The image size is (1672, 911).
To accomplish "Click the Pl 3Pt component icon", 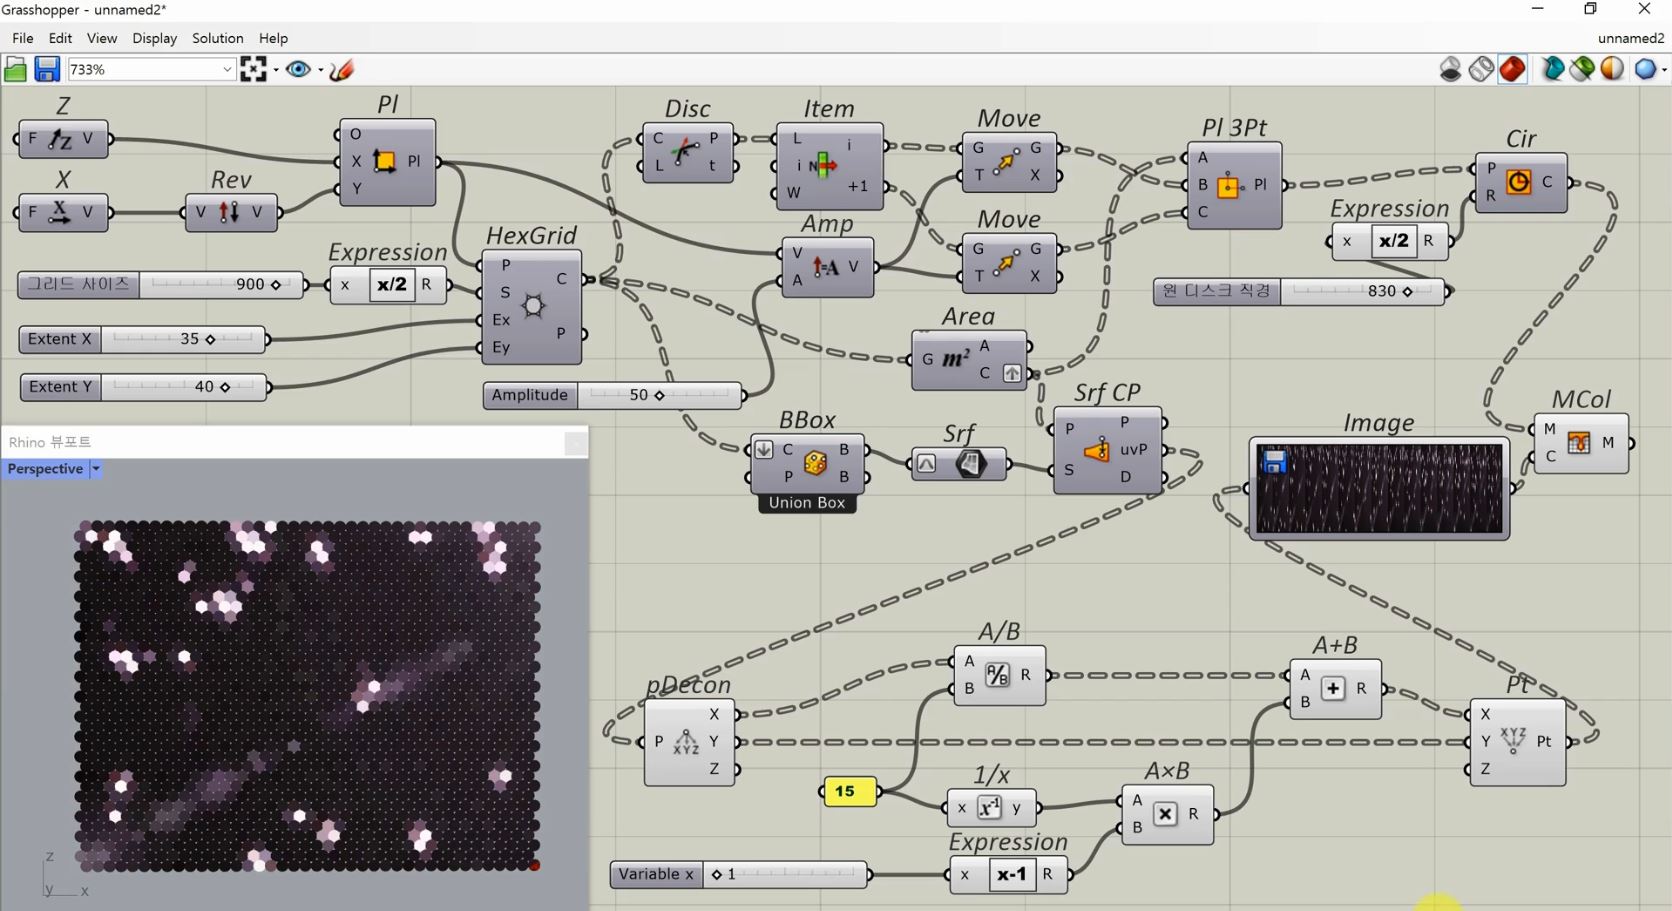I will [x=1229, y=185].
